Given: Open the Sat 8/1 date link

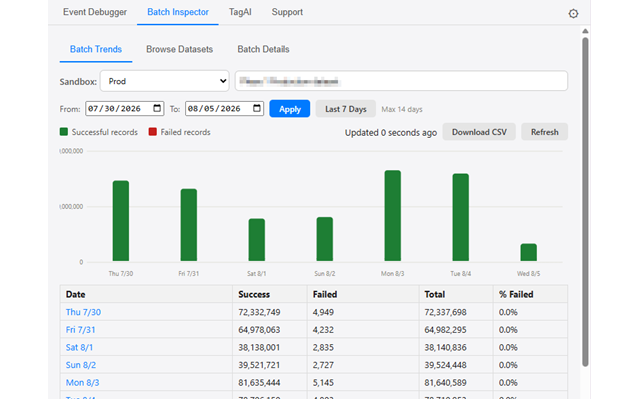Looking at the screenshot, I should [79, 347].
